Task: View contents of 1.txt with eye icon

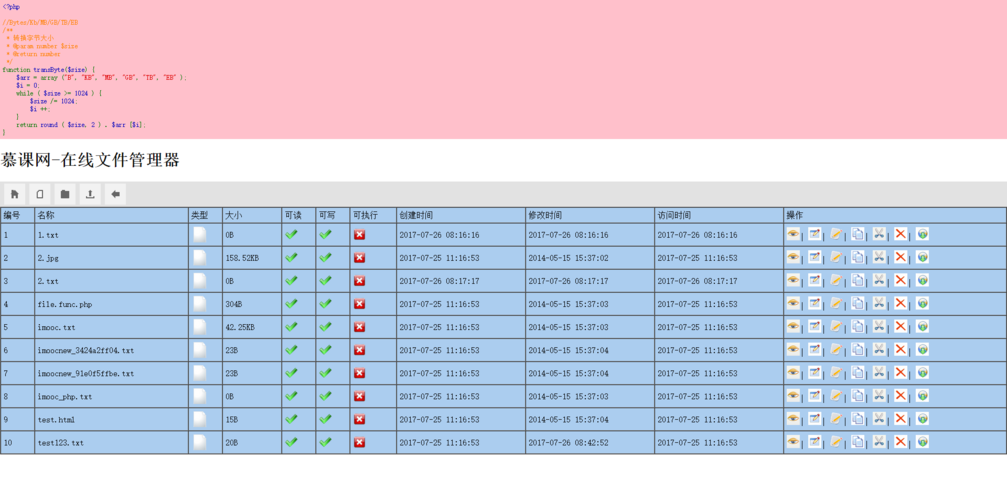Action: coord(793,234)
